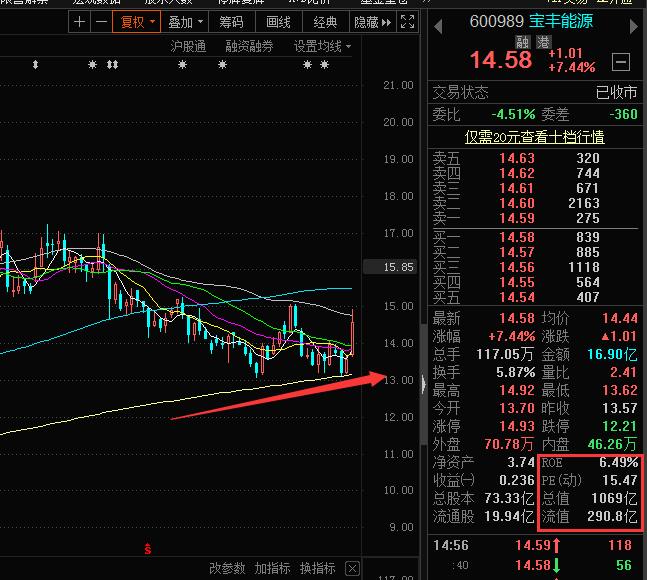Click the 加指标 button

272,568
